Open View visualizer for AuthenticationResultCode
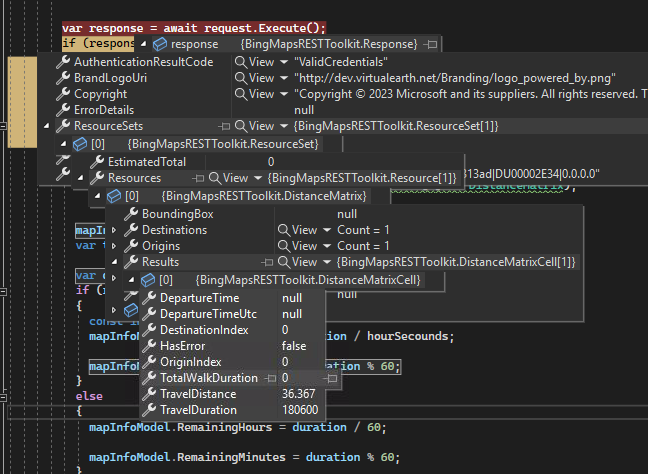 pyautogui.click(x=255, y=62)
